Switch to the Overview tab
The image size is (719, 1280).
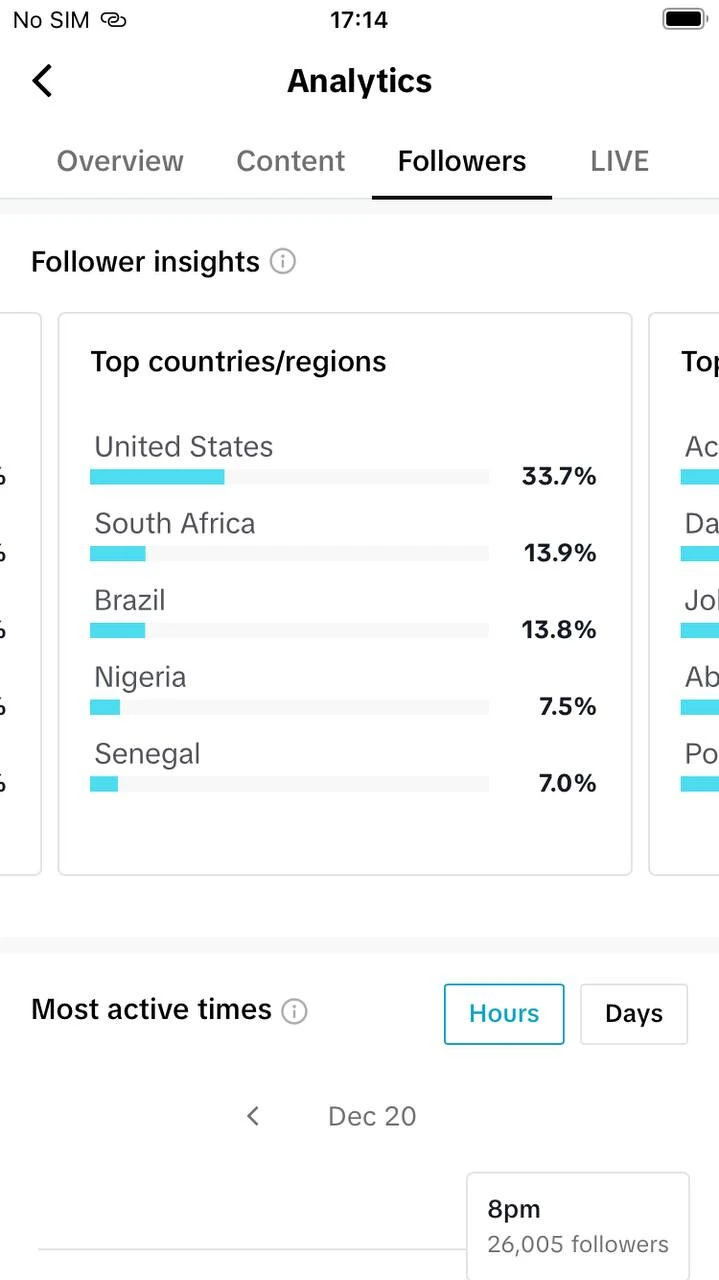120,161
